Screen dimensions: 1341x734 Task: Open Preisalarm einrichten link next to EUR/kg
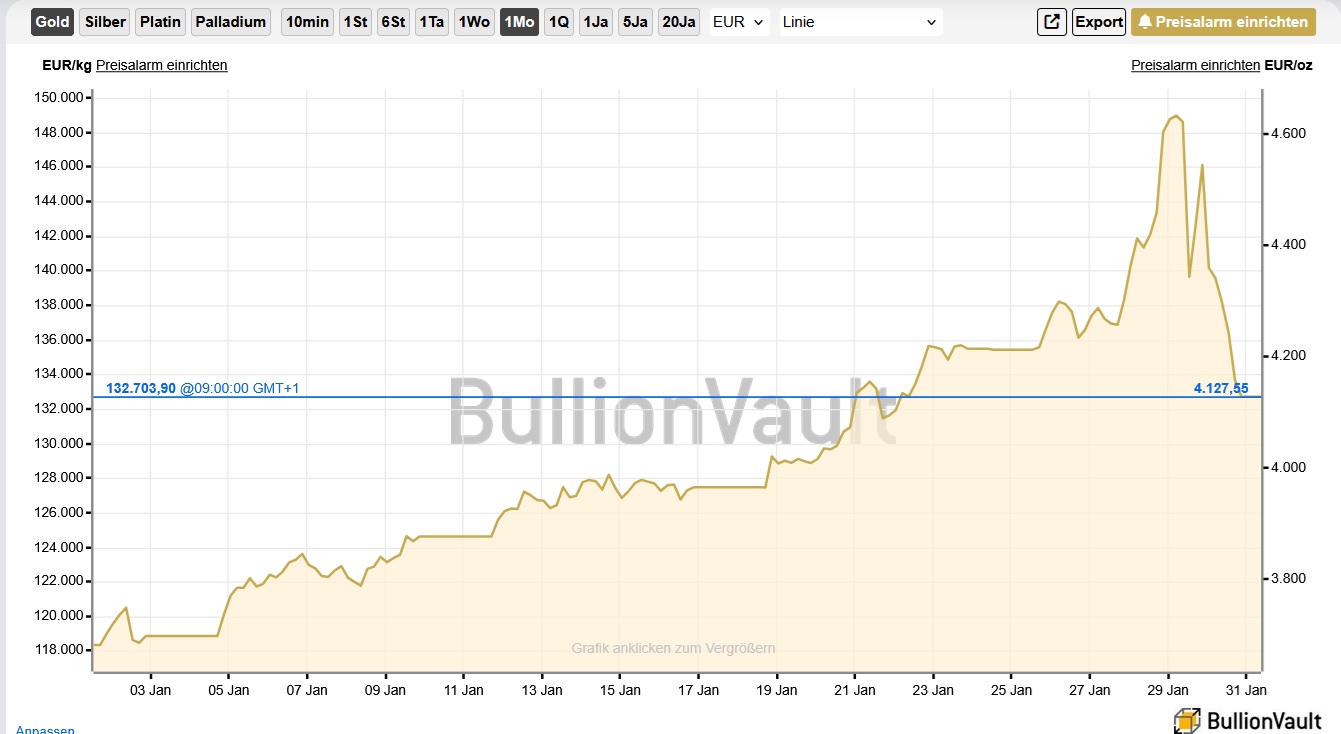162,65
